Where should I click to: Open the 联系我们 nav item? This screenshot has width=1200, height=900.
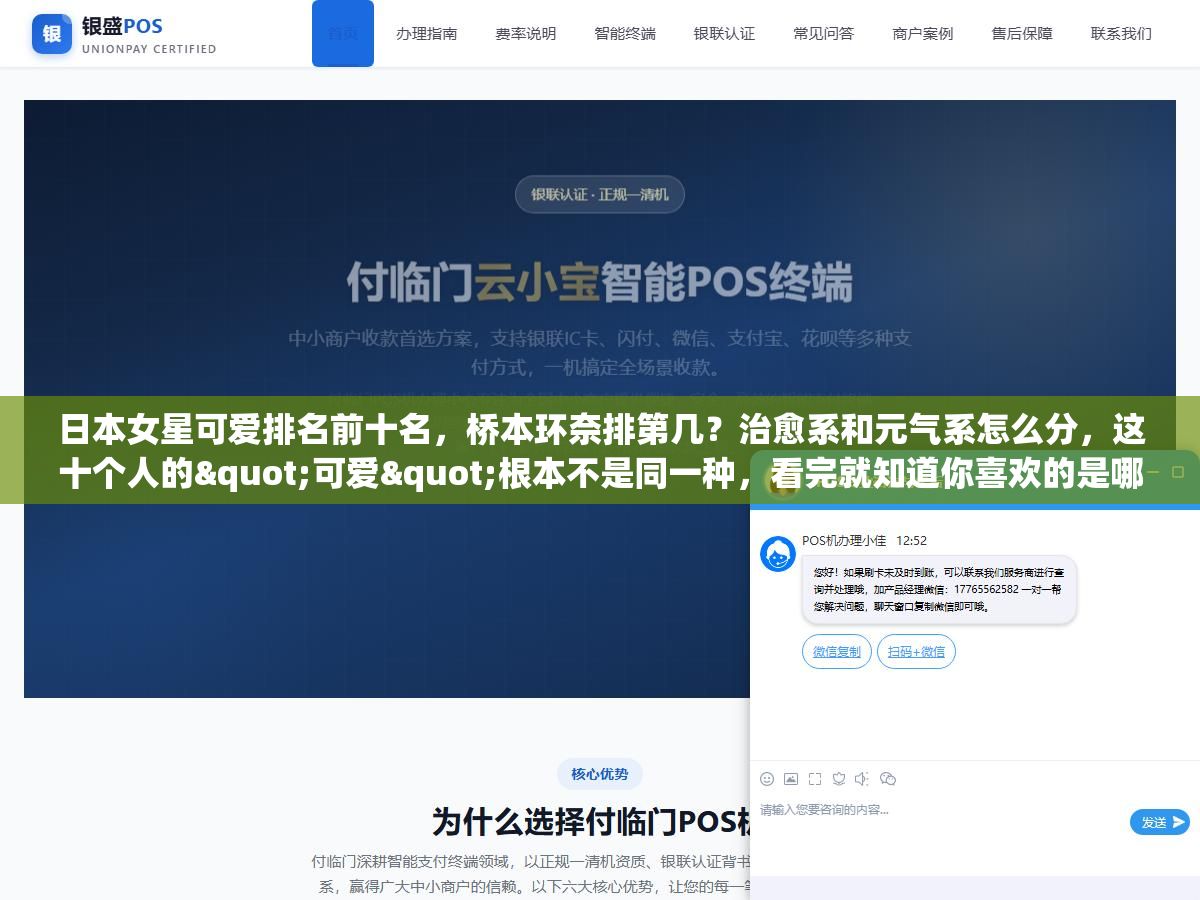pyautogui.click(x=1121, y=33)
